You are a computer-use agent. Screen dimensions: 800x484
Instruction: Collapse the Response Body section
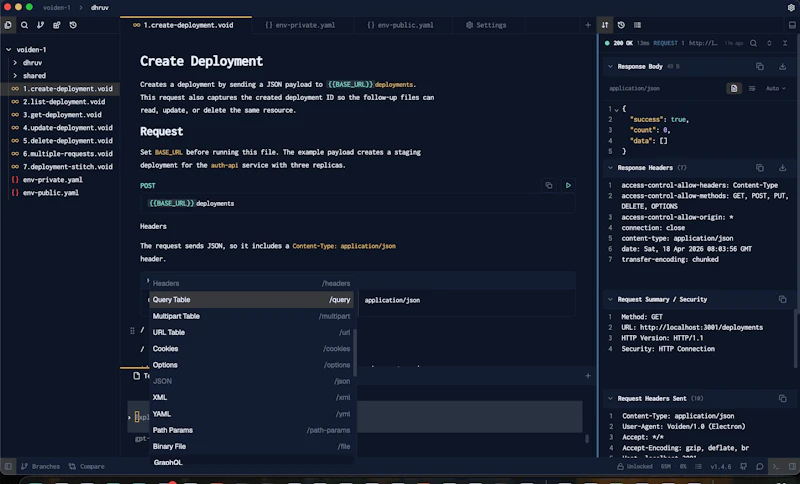(x=610, y=66)
